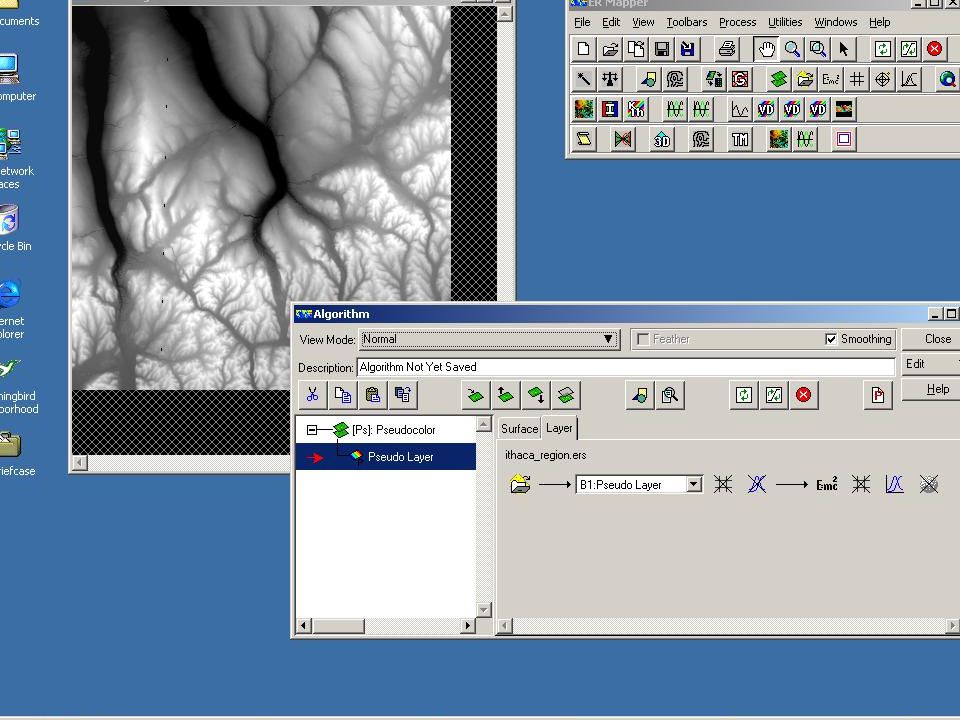The height and width of the screenshot is (720, 960).
Task: Click the blue transform curve icon after Emc²
Action: pos(894,485)
